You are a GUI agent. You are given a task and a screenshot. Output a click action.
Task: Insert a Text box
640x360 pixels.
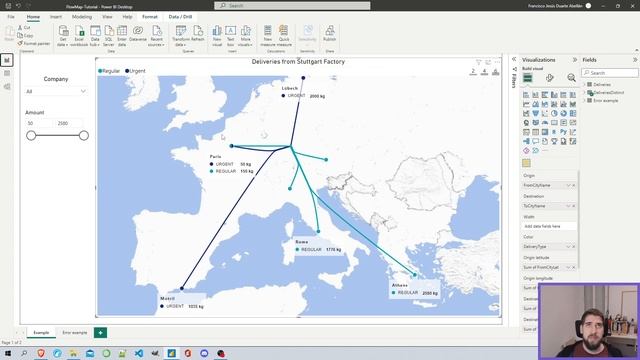[x=231, y=36]
